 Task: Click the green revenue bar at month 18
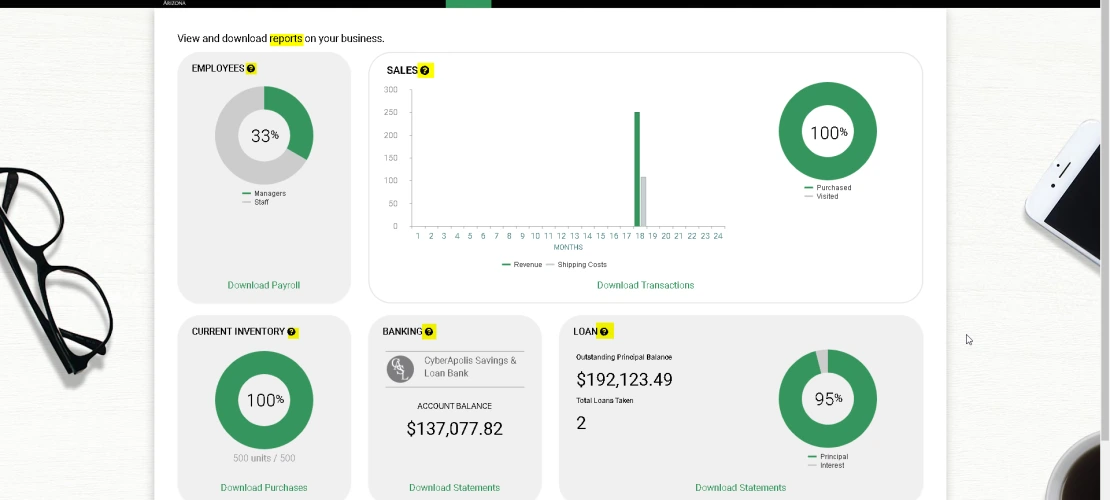click(x=637, y=170)
